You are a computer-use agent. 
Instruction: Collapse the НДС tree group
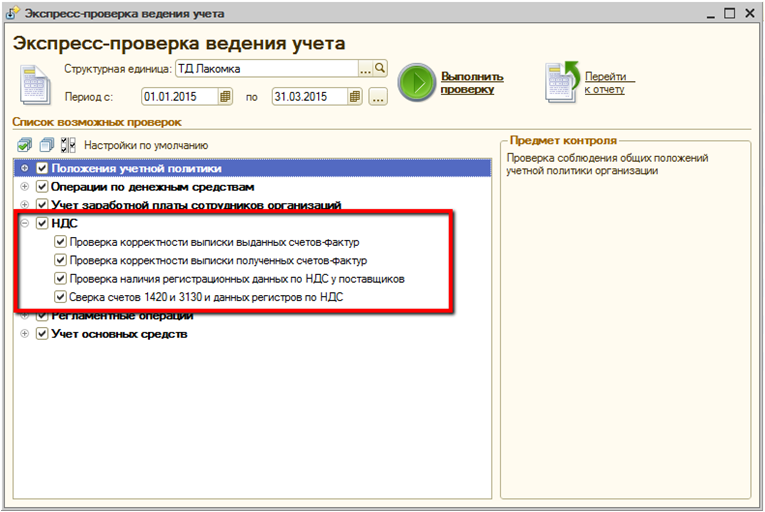pyautogui.click(x=25, y=224)
